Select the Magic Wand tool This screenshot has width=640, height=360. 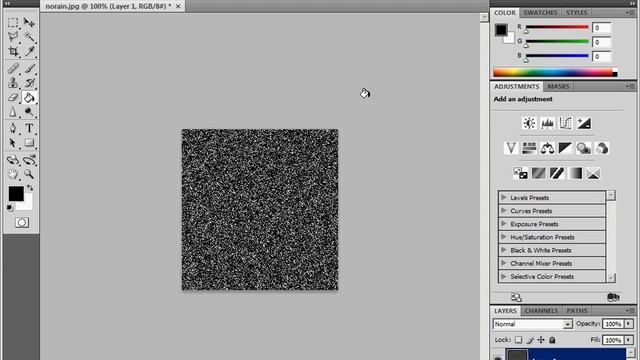(x=29, y=37)
